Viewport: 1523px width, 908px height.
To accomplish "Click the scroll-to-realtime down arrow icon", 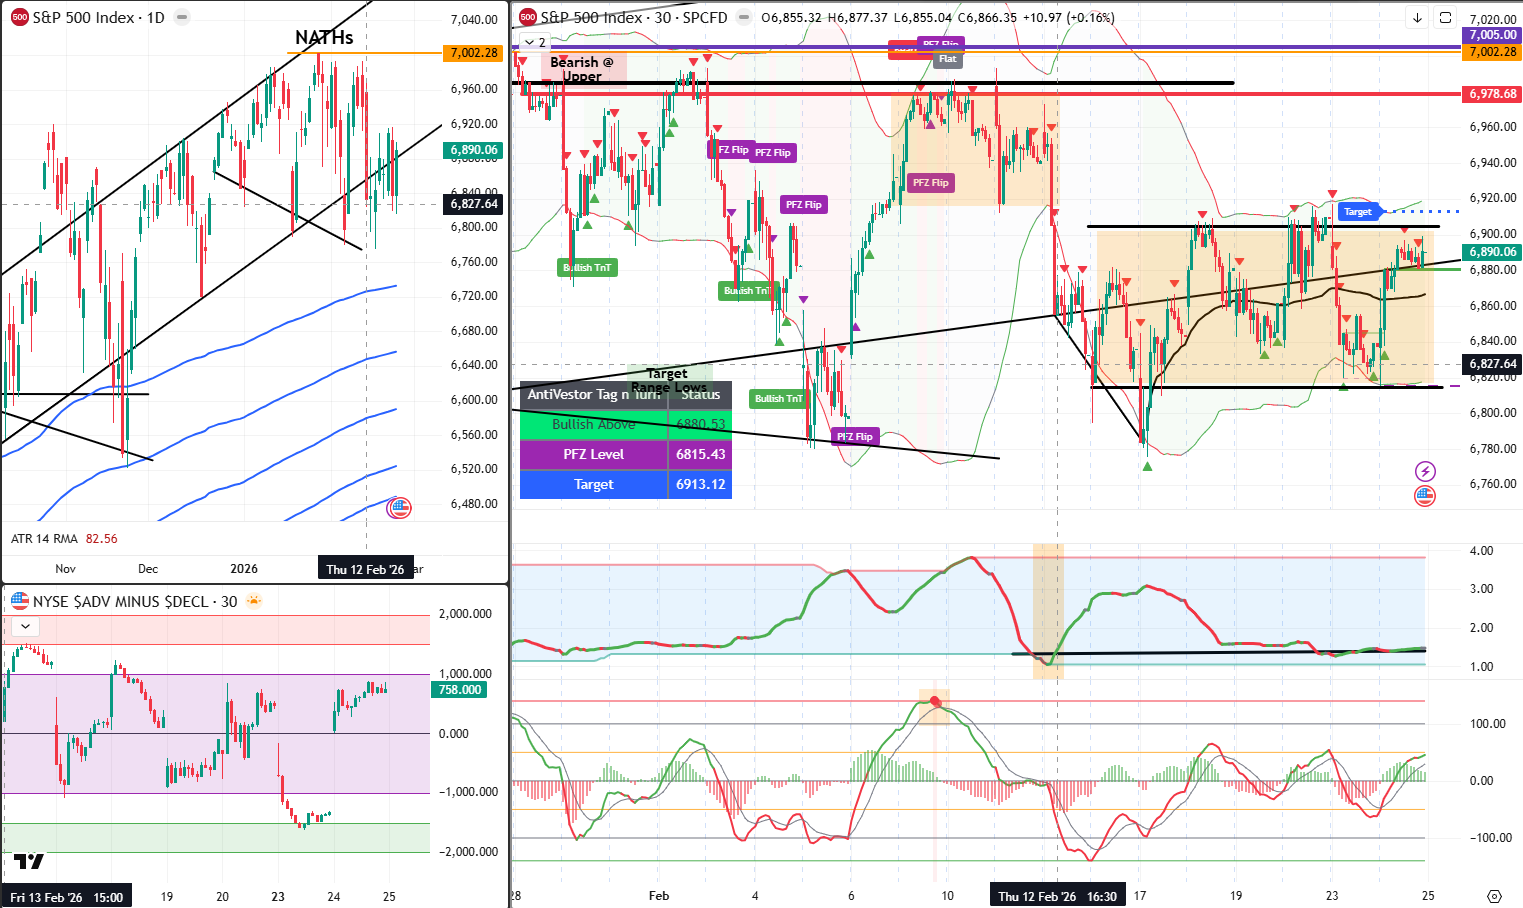I will 1417,18.
